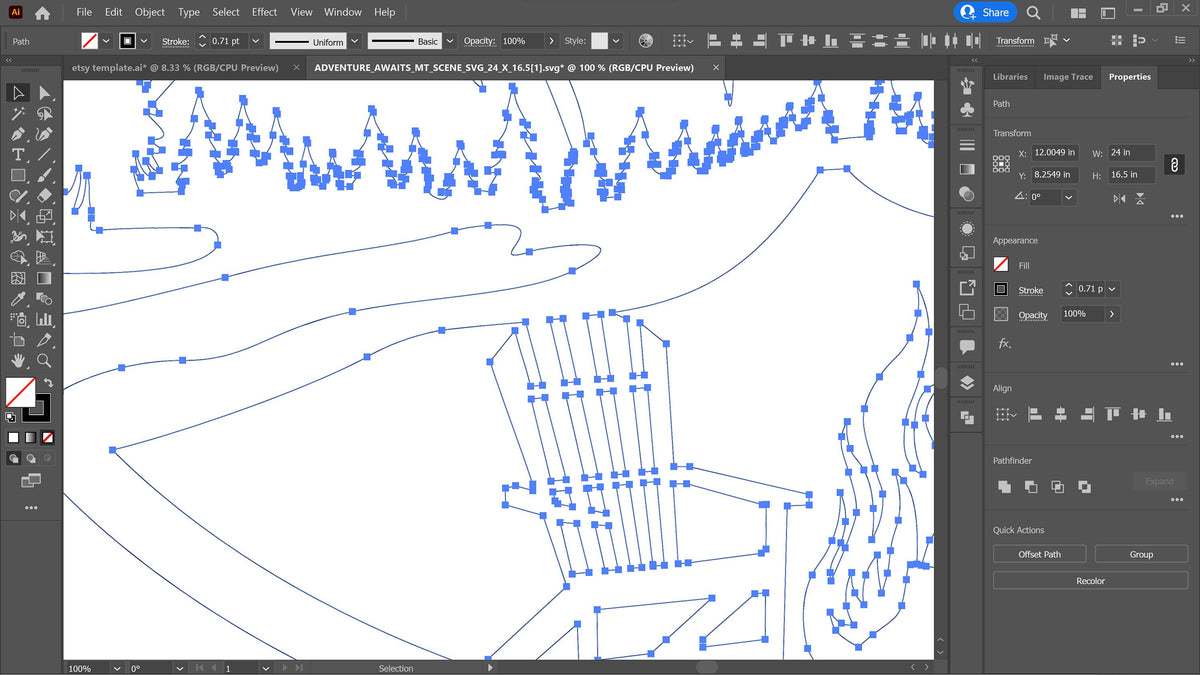
Task: Select the Artboard tool
Action: [x=18, y=340]
